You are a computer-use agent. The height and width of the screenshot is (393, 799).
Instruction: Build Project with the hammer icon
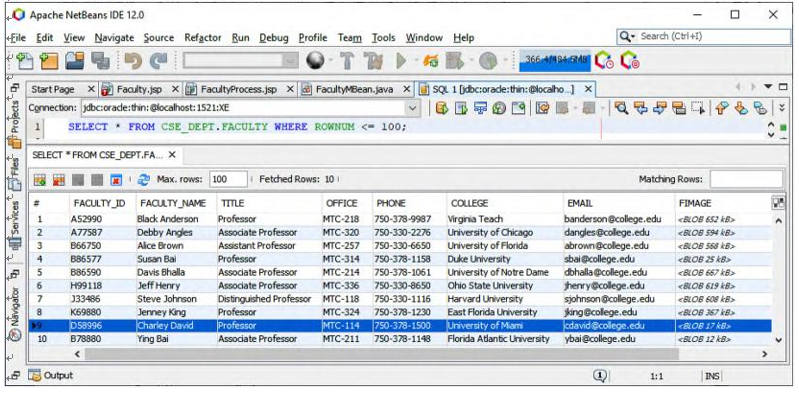pyautogui.click(x=347, y=61)
